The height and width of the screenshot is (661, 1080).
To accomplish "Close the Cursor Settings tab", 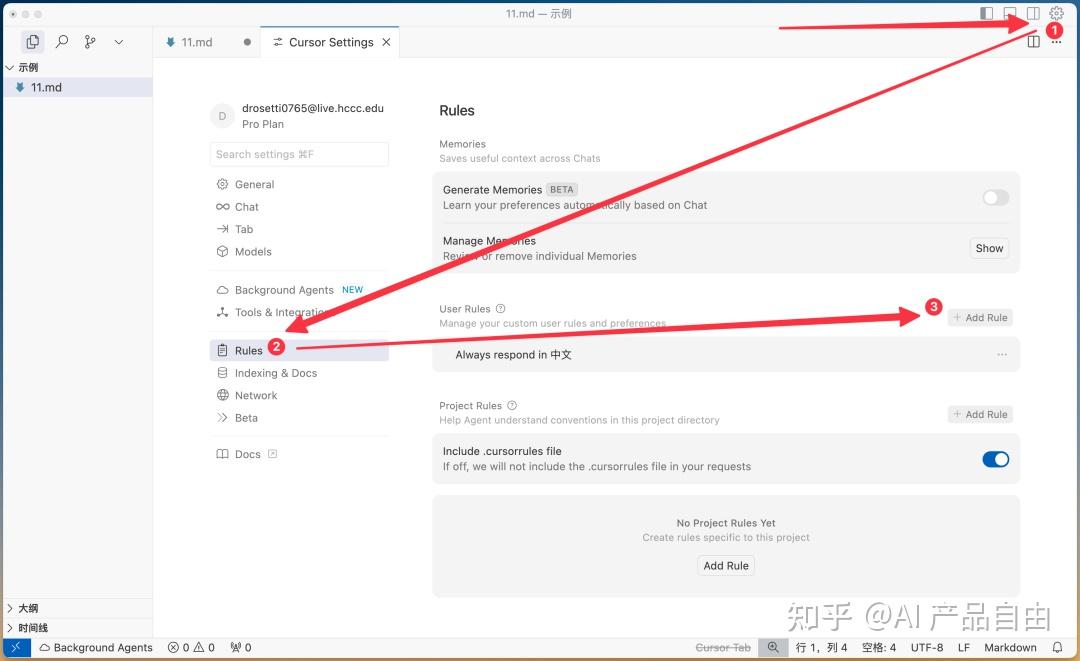I will click(386, 42).
